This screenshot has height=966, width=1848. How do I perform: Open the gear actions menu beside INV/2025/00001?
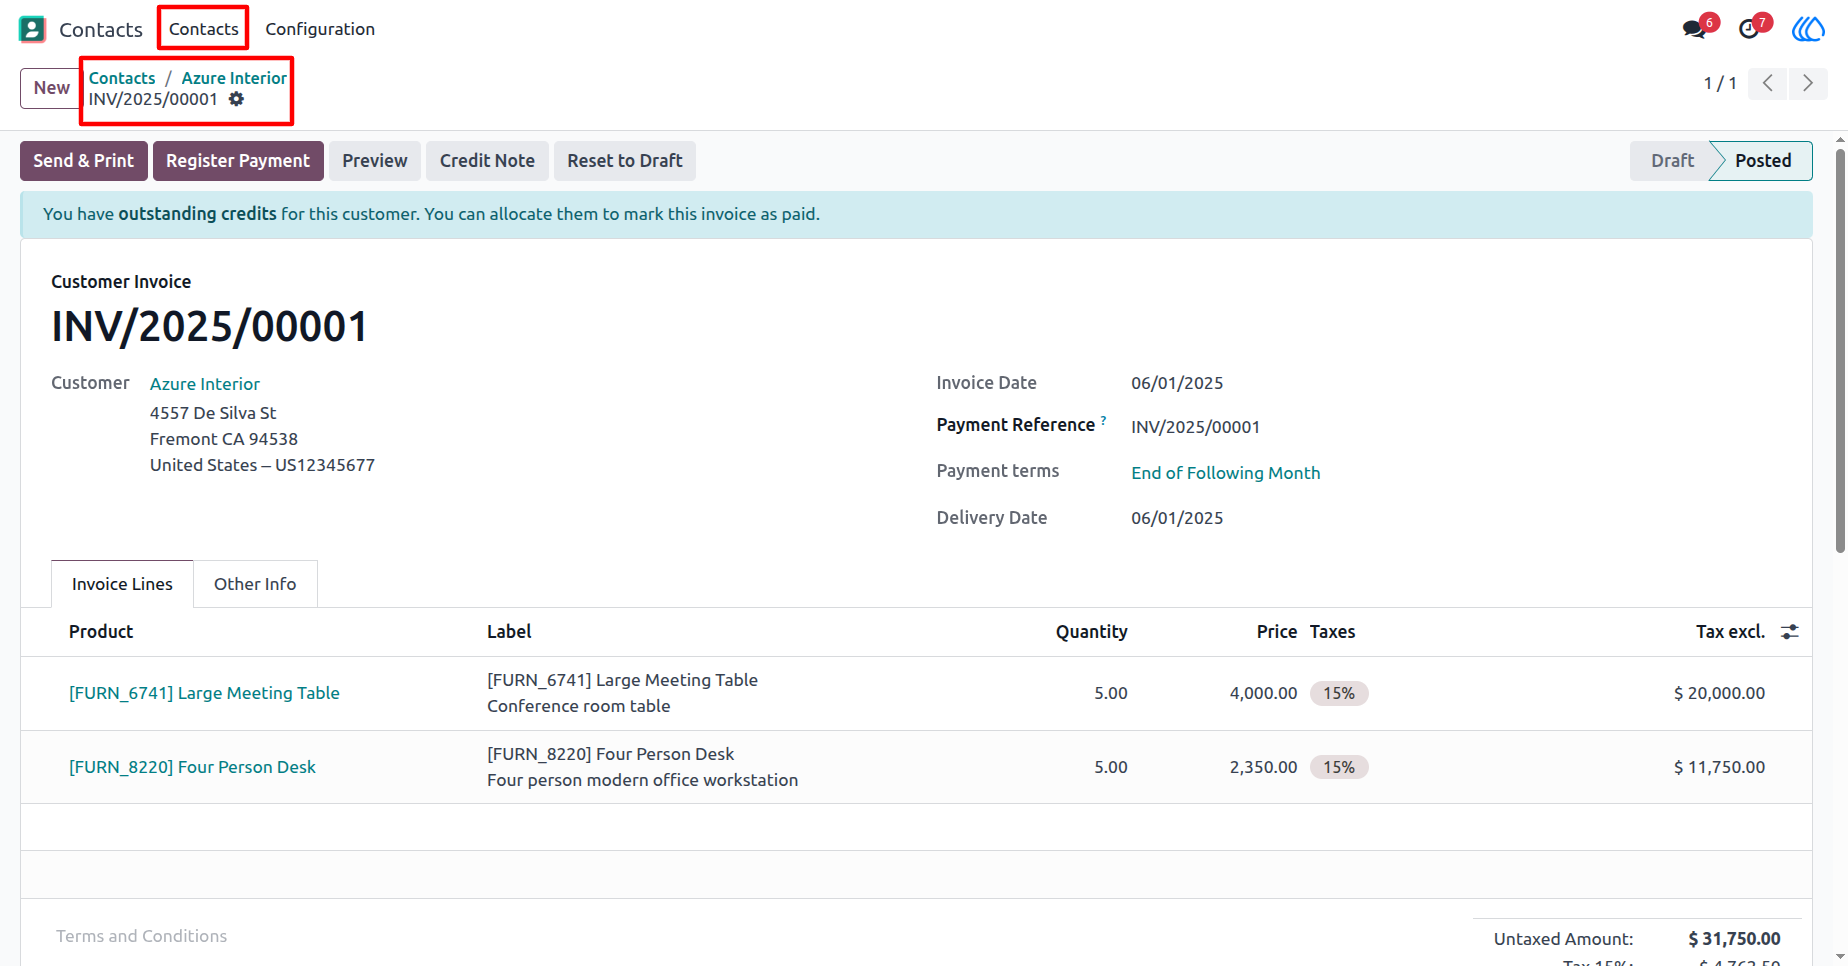(236, 99)
